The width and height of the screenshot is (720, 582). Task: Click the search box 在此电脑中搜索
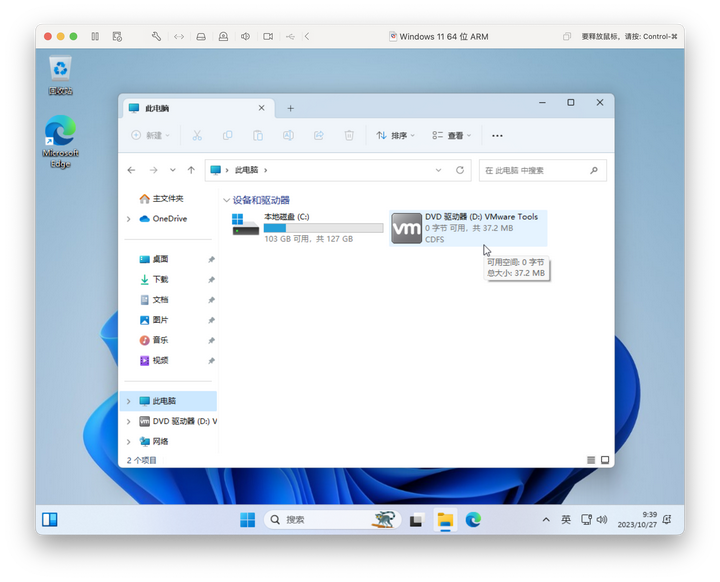point(542,170)
